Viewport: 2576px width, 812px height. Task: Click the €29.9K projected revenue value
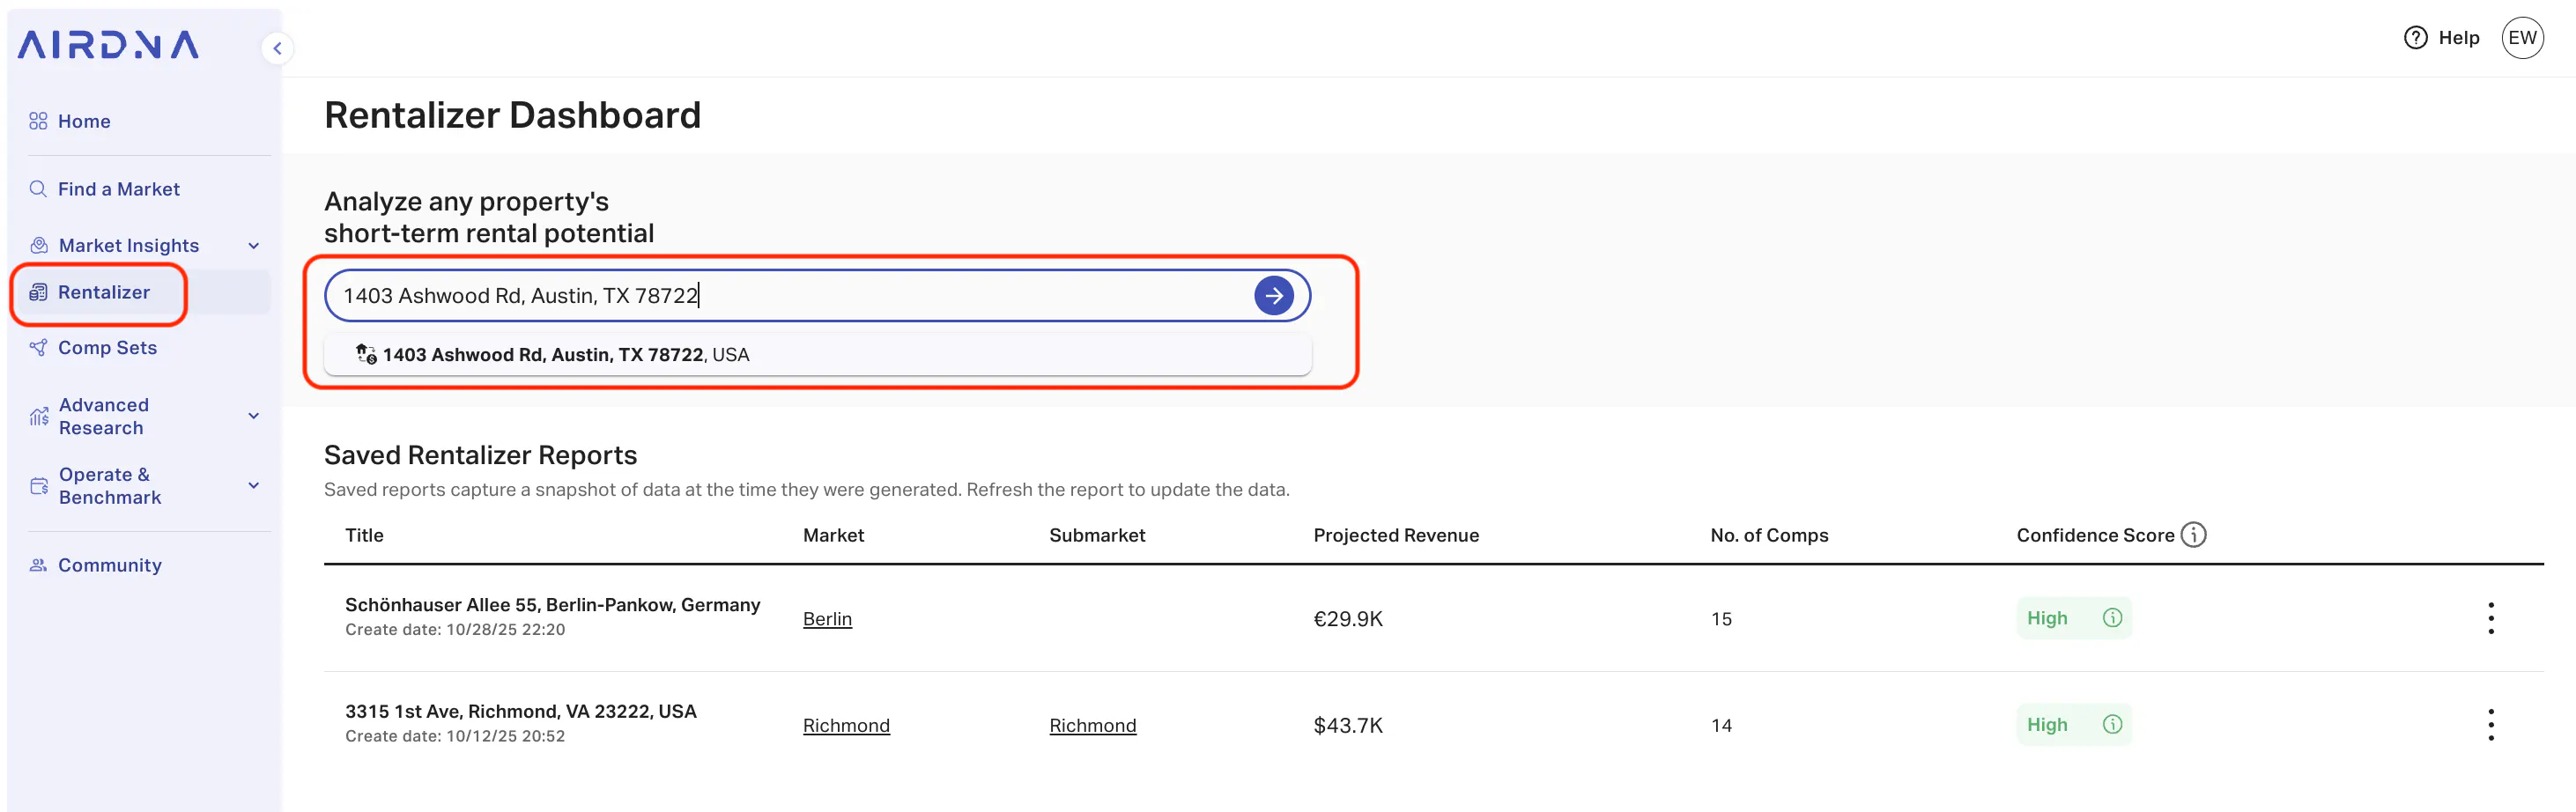point(1347,619)
